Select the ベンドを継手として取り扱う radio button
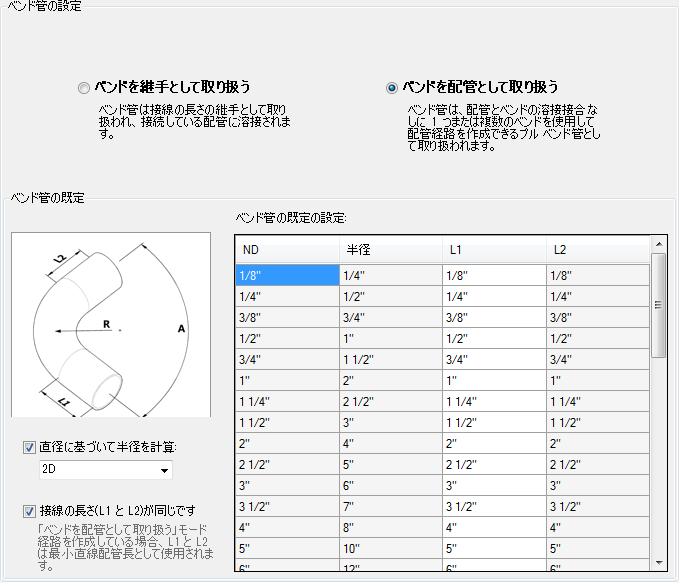 84,88
